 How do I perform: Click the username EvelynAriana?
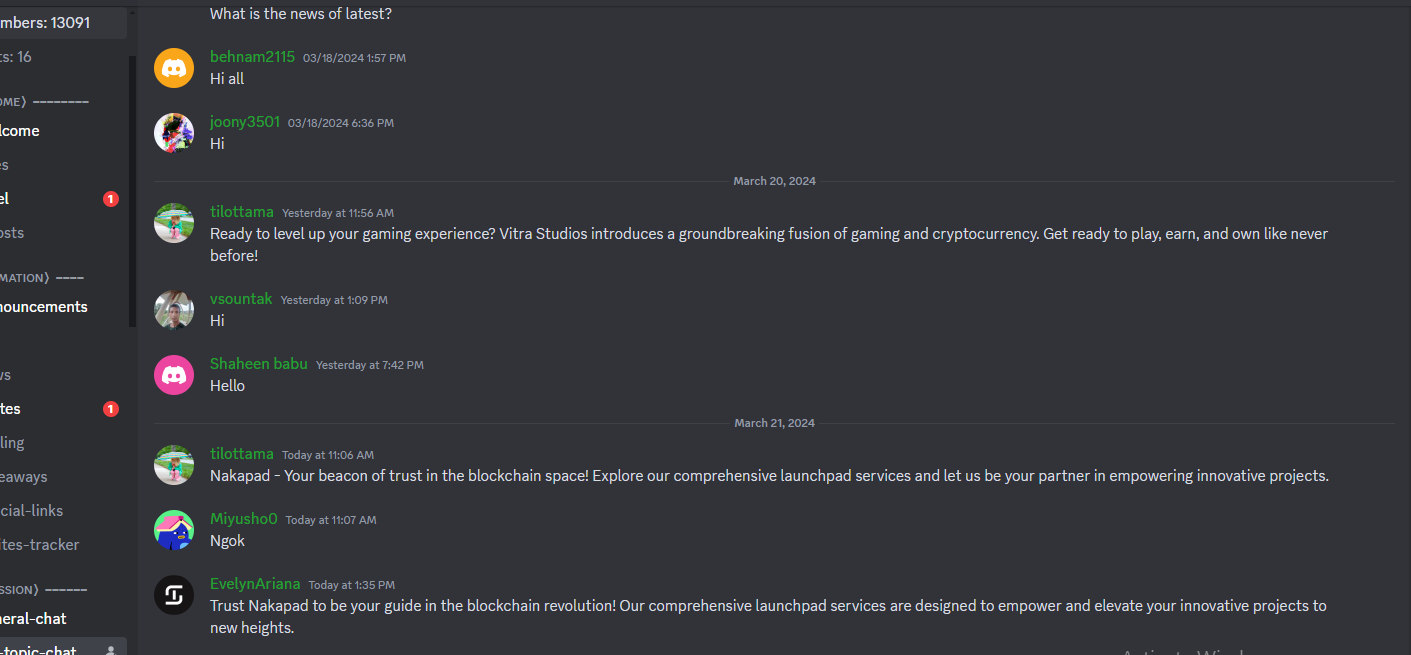(255, 584)
